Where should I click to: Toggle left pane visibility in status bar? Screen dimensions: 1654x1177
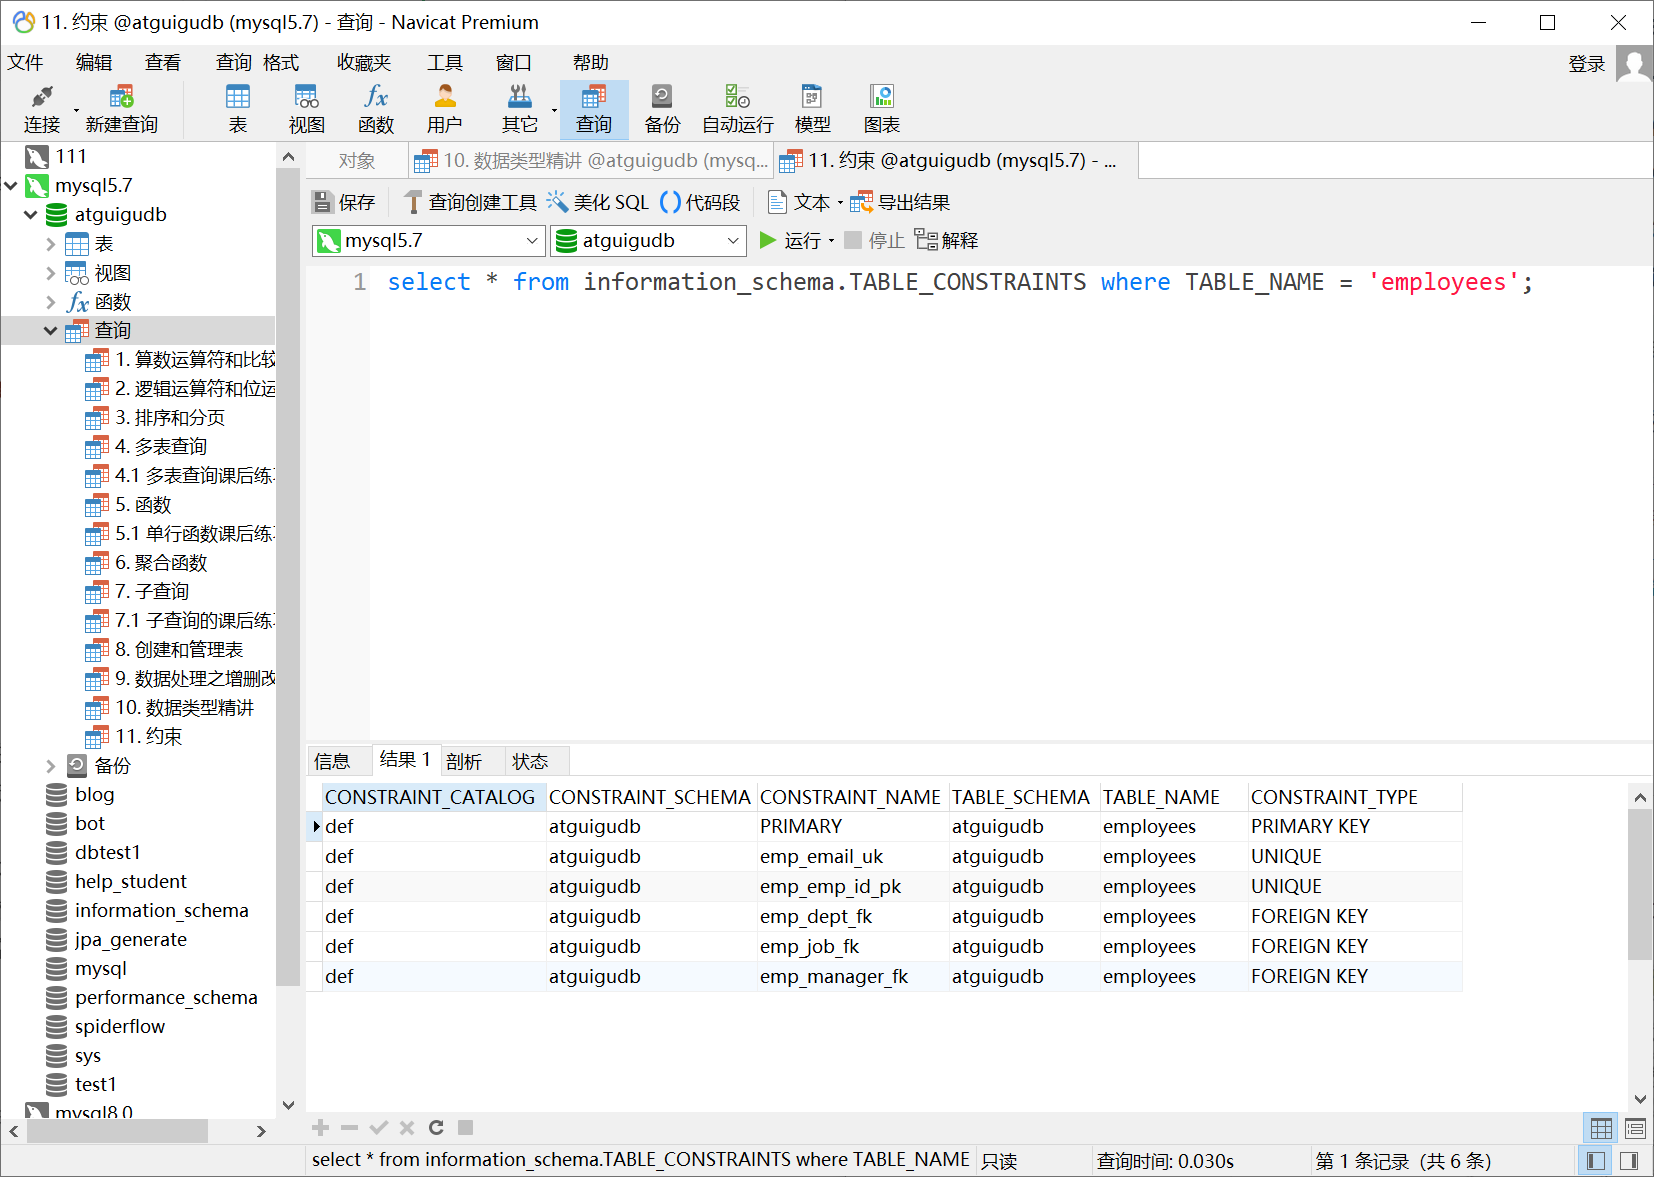[1596, 1161]
